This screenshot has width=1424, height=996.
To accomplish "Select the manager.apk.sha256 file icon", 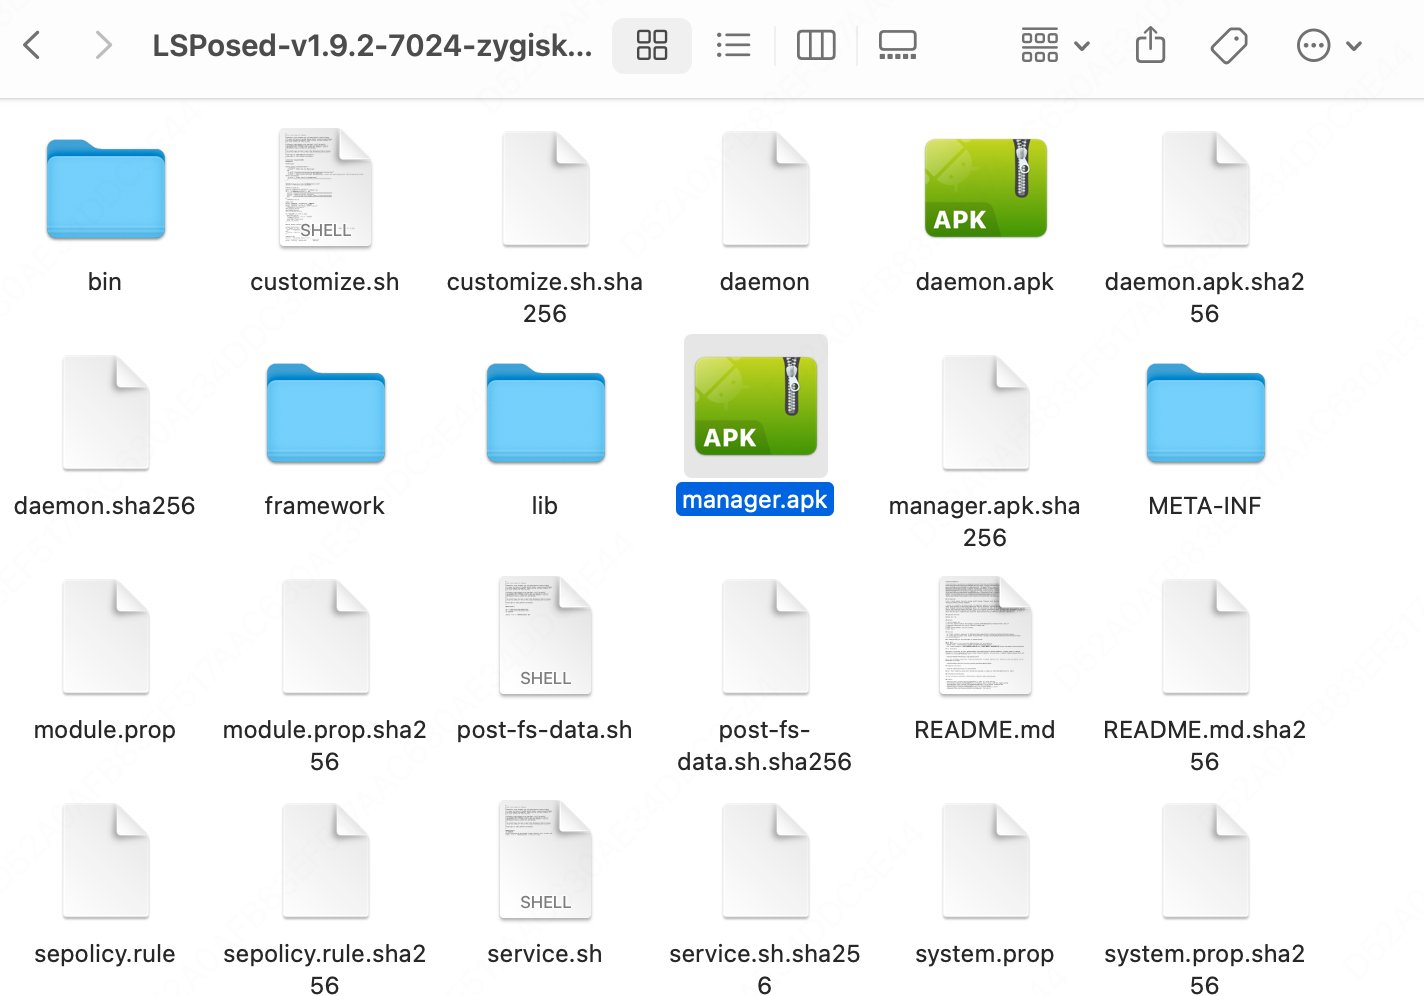I will 985,412.
